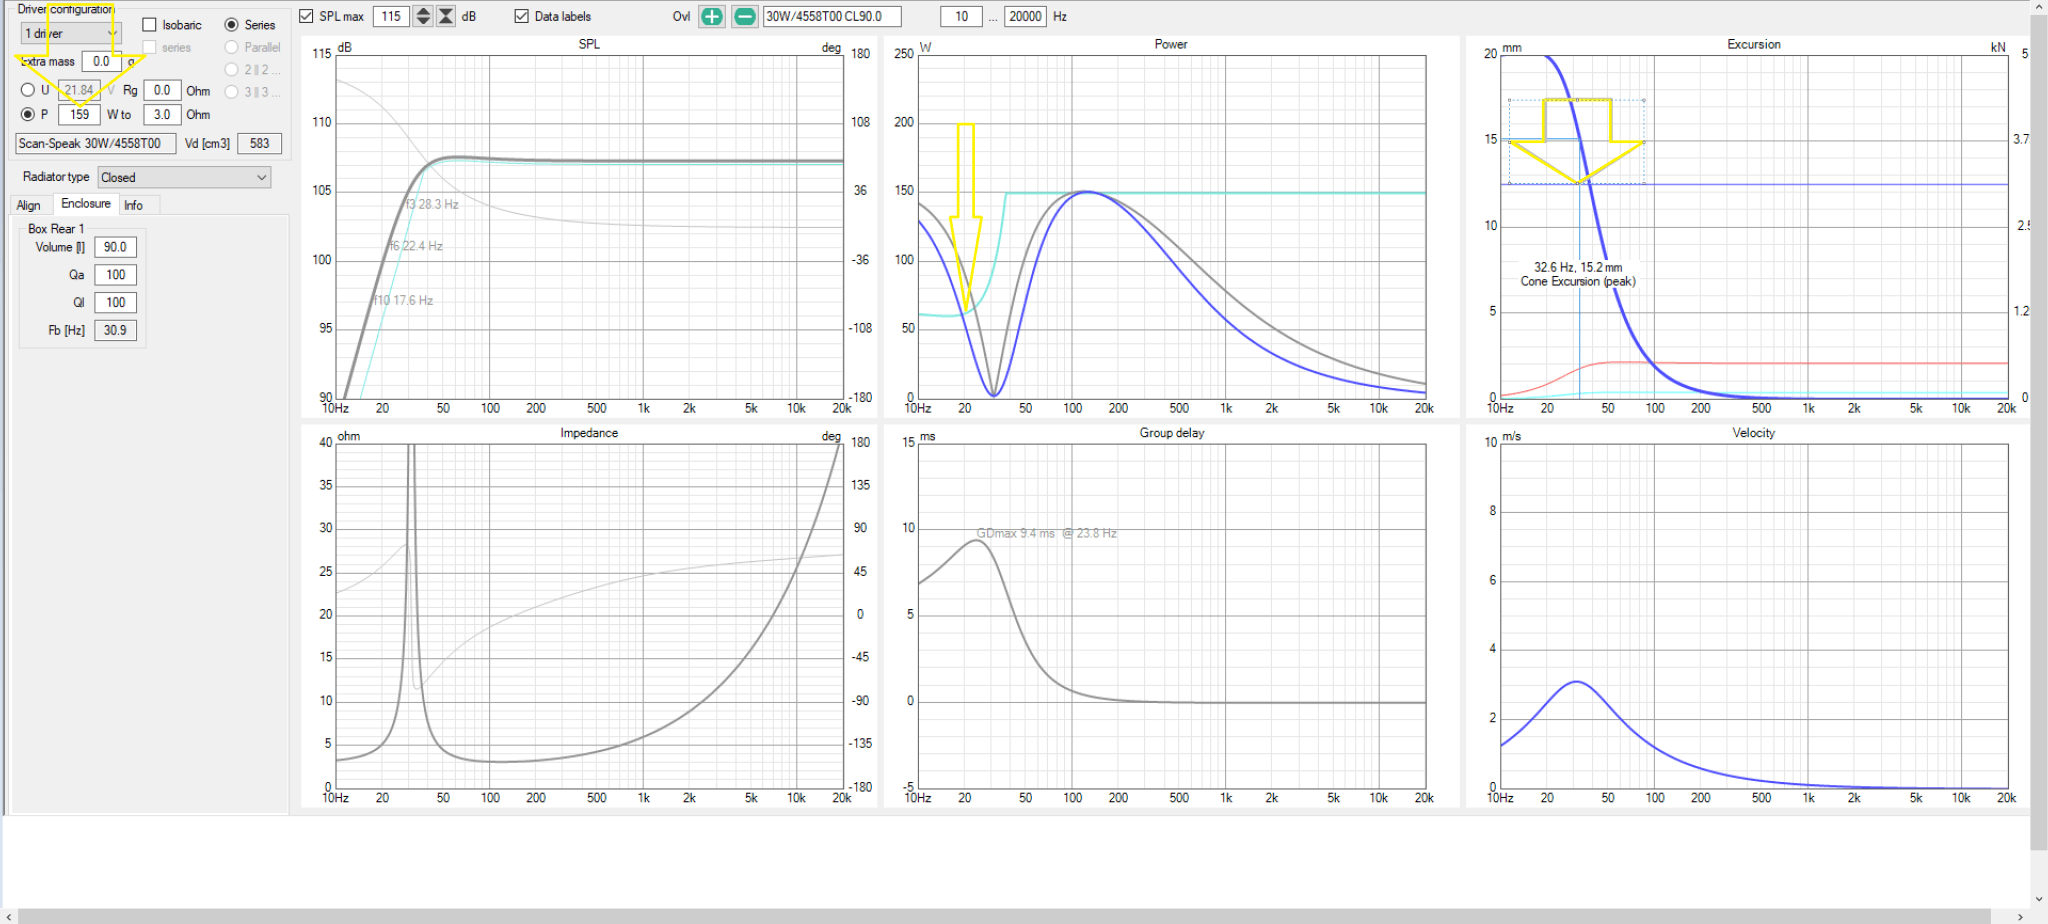Click the vertical scrollbar down arrow
Screen dimensions: 2048x924
point(2039,899)
